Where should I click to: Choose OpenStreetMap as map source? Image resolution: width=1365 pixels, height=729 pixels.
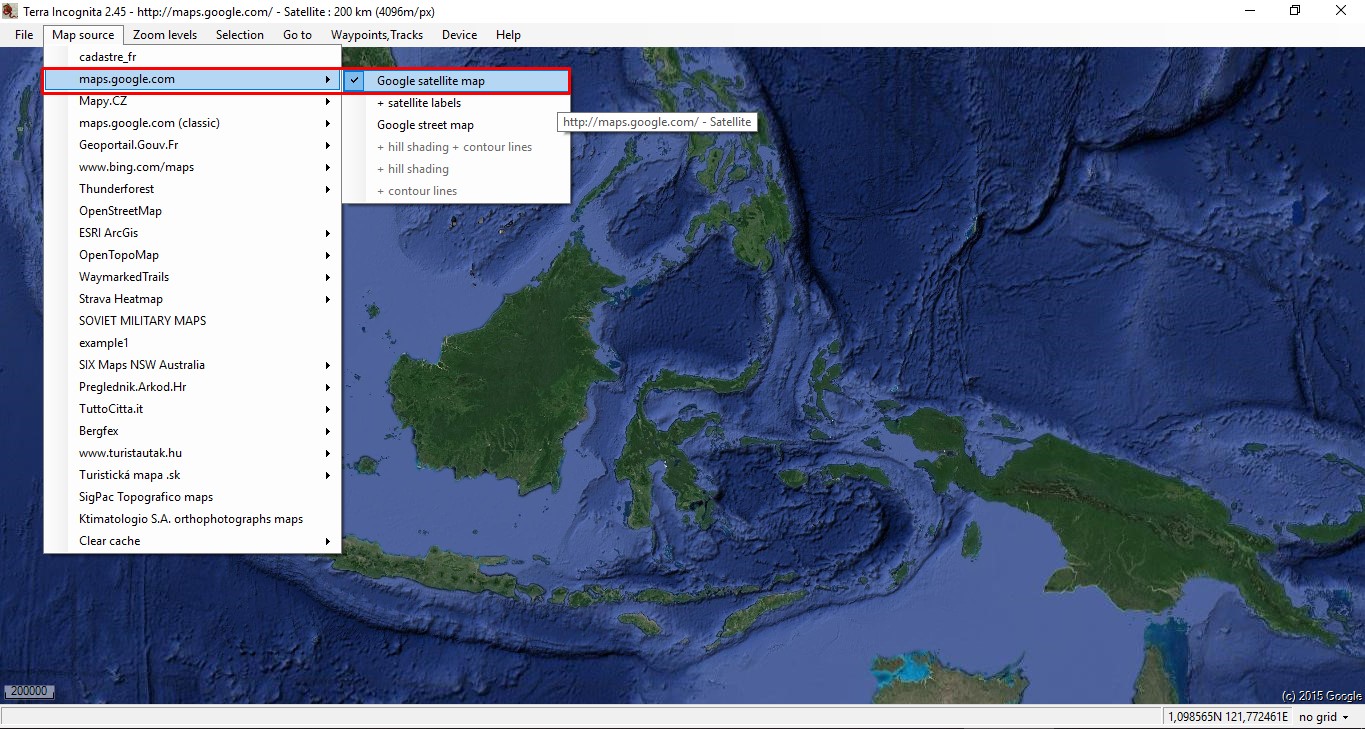click(x=120, y=211)
